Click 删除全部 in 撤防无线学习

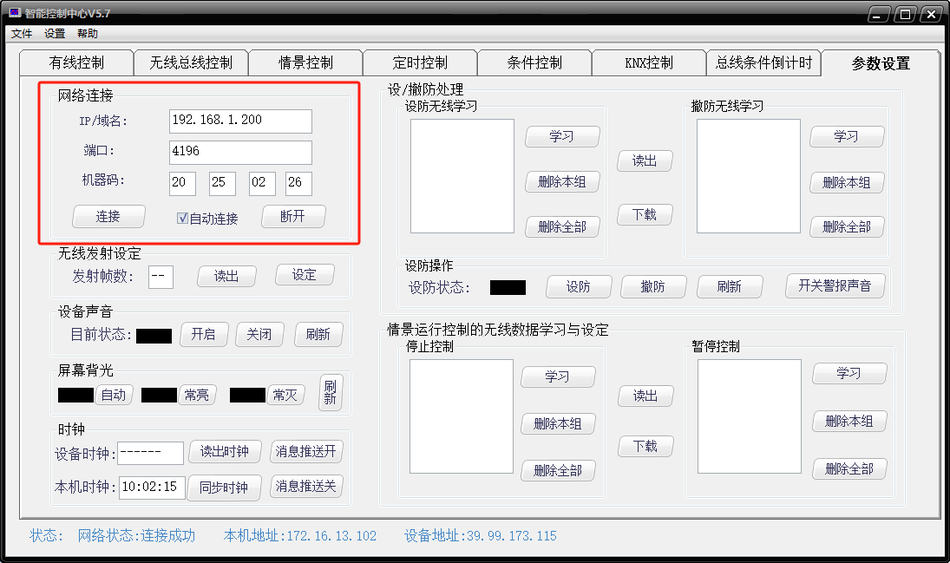click(846, 227)
